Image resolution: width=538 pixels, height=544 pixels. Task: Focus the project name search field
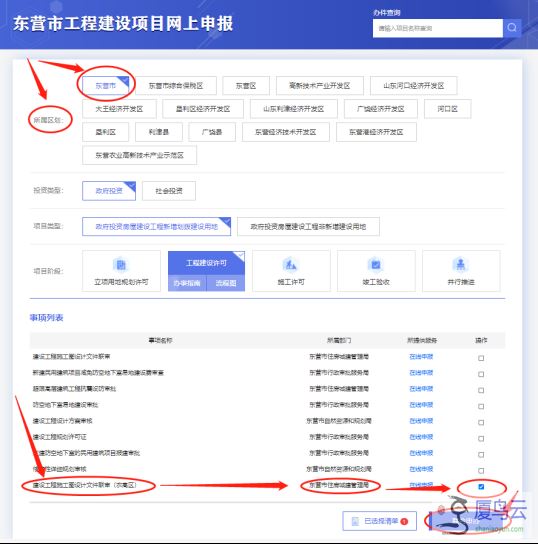pyautogui.click(x=438, y=28)
